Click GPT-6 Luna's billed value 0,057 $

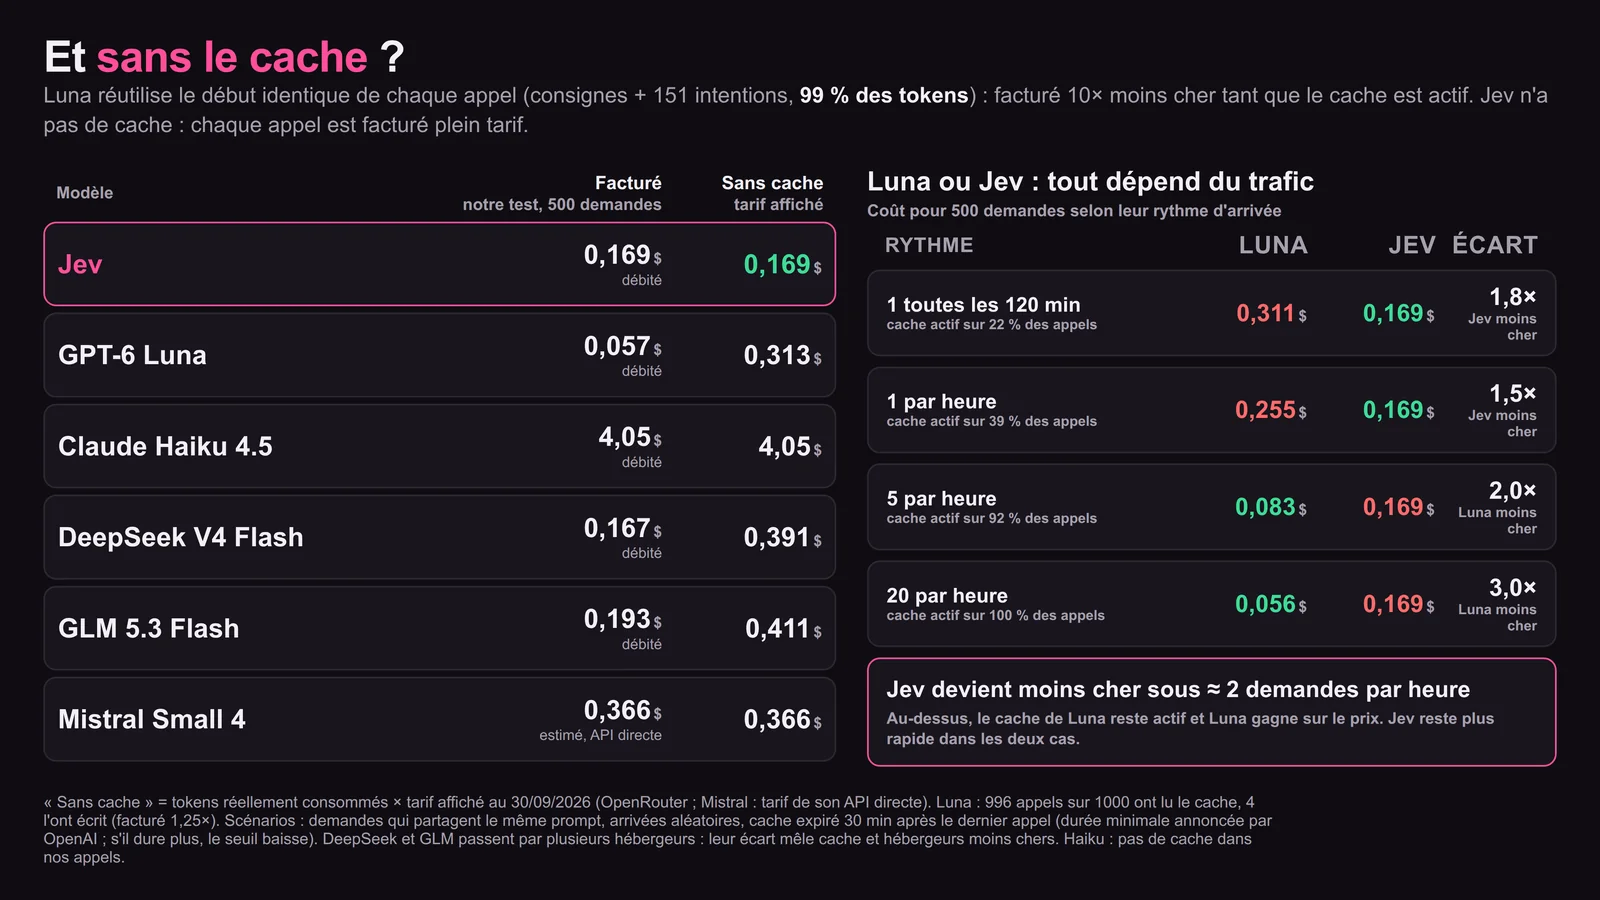click(622, 347)
